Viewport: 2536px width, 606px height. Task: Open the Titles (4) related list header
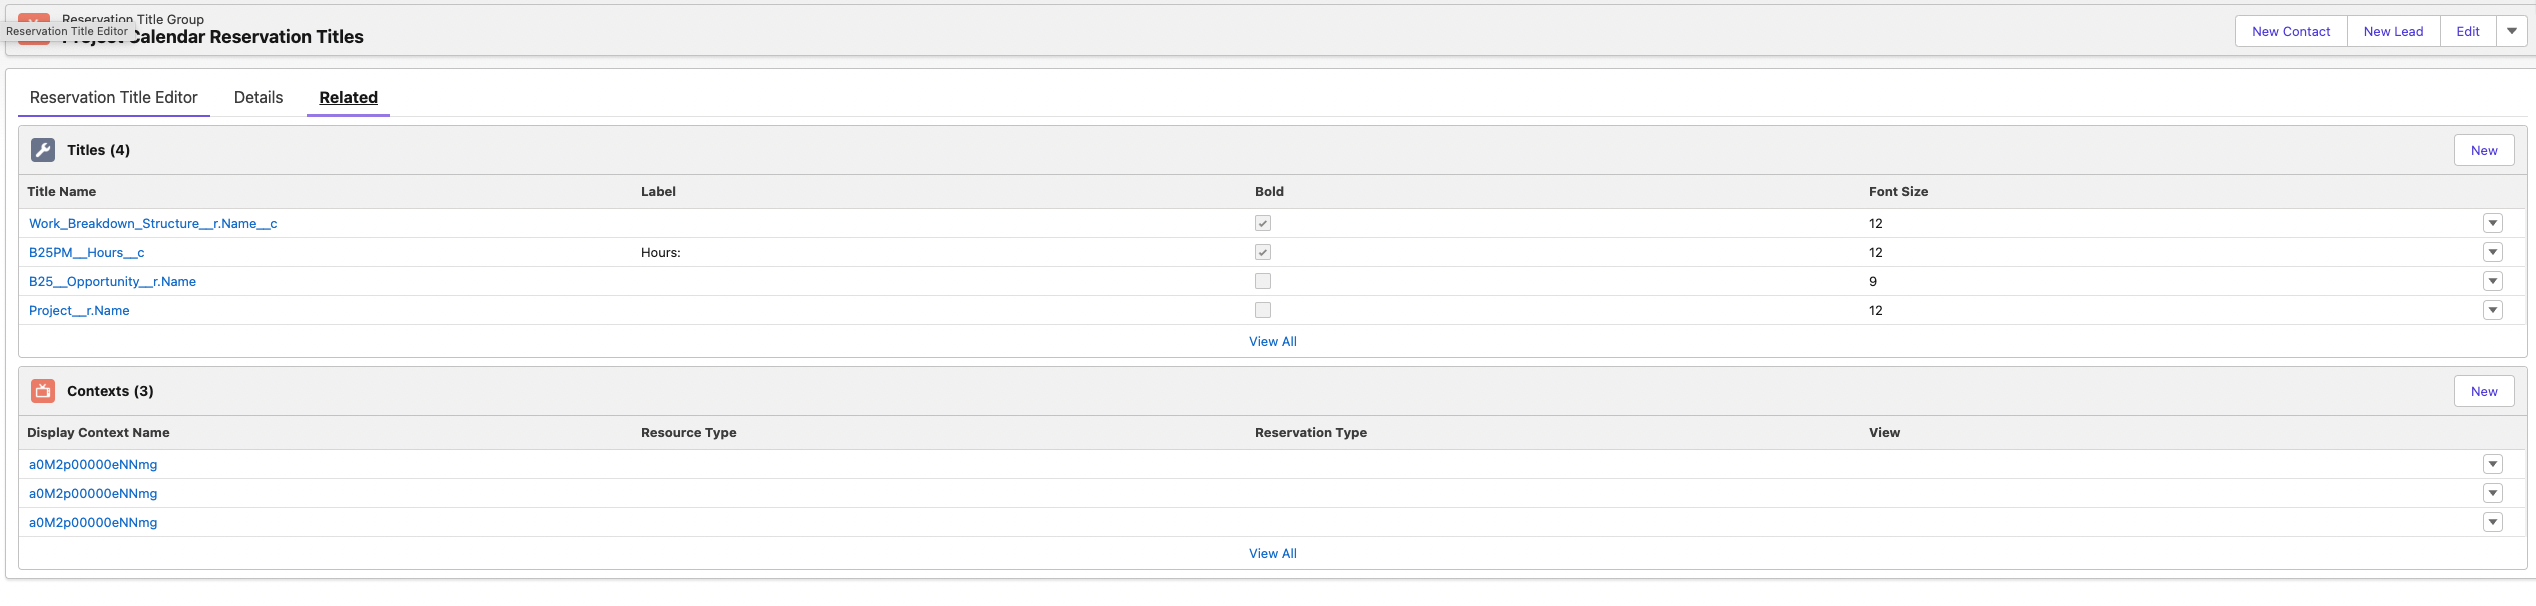(x=98, y=150)
